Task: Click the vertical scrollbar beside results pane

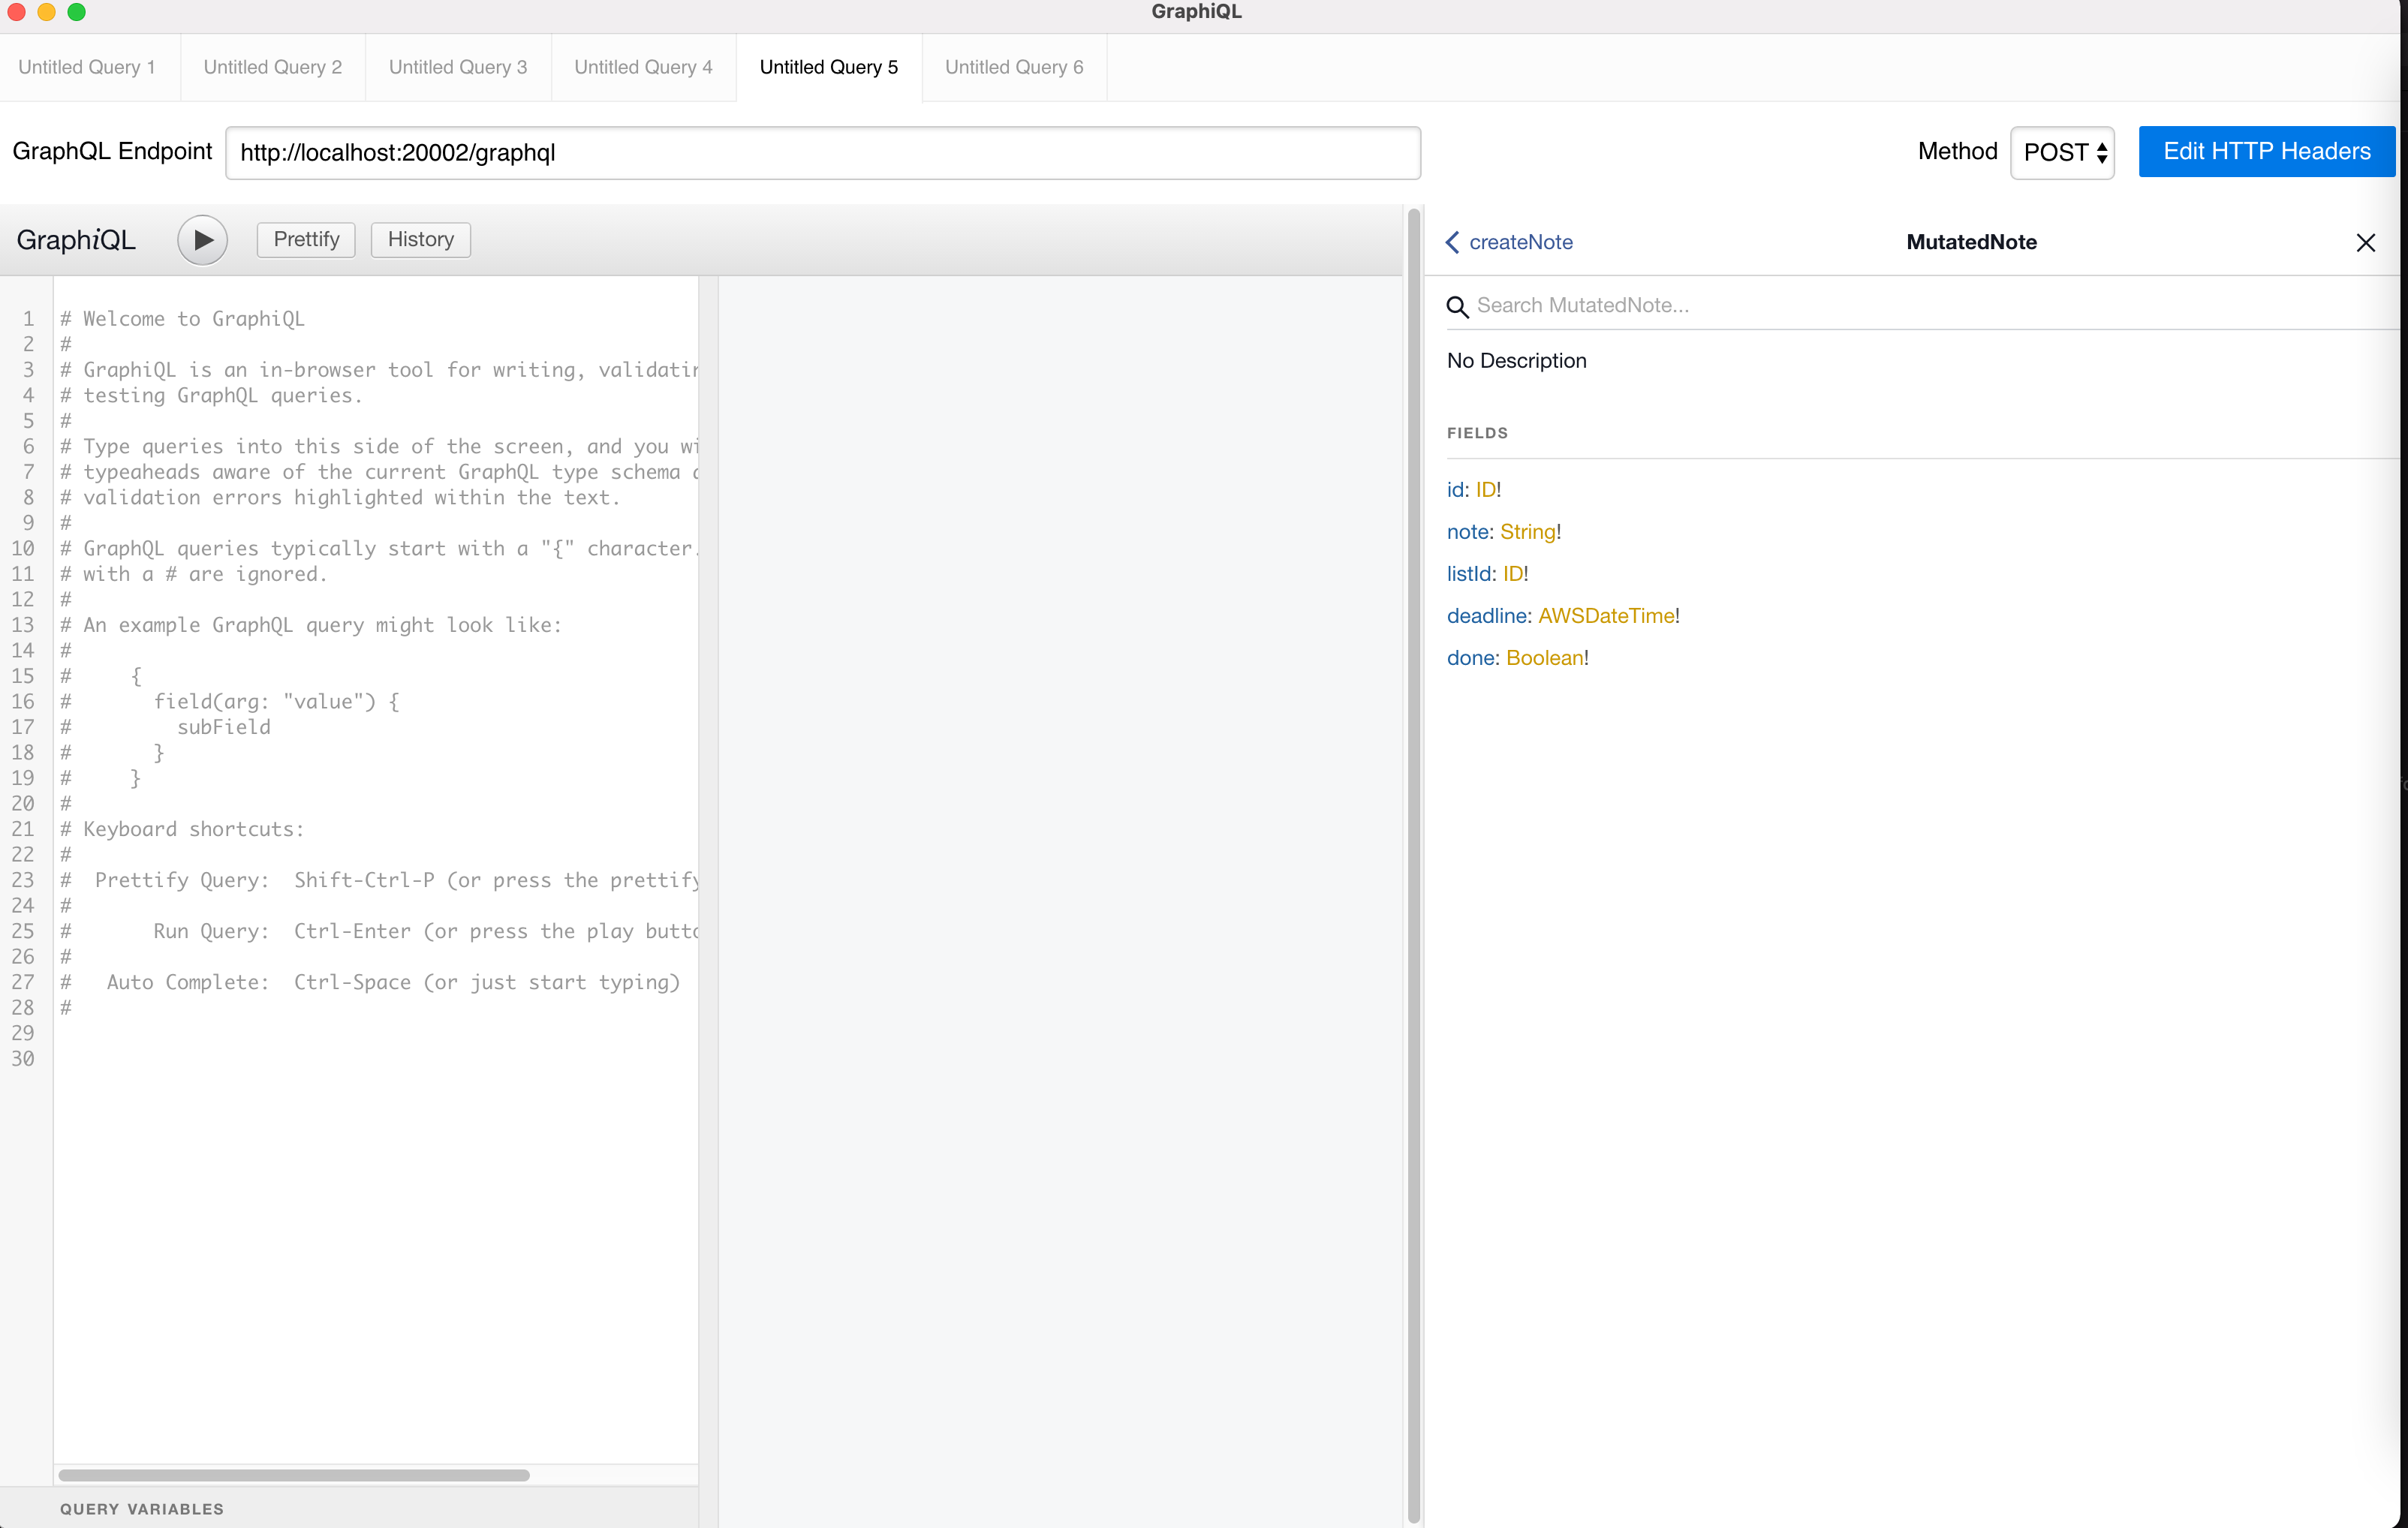Action: [1413, 865]
